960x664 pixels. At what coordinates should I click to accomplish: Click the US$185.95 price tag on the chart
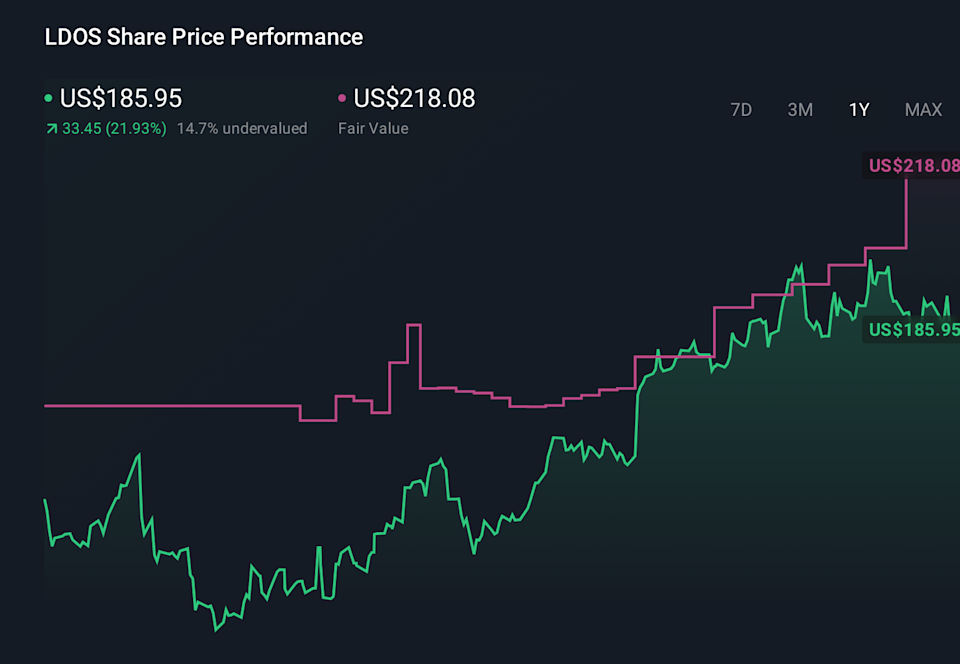(x=913, y=330)
